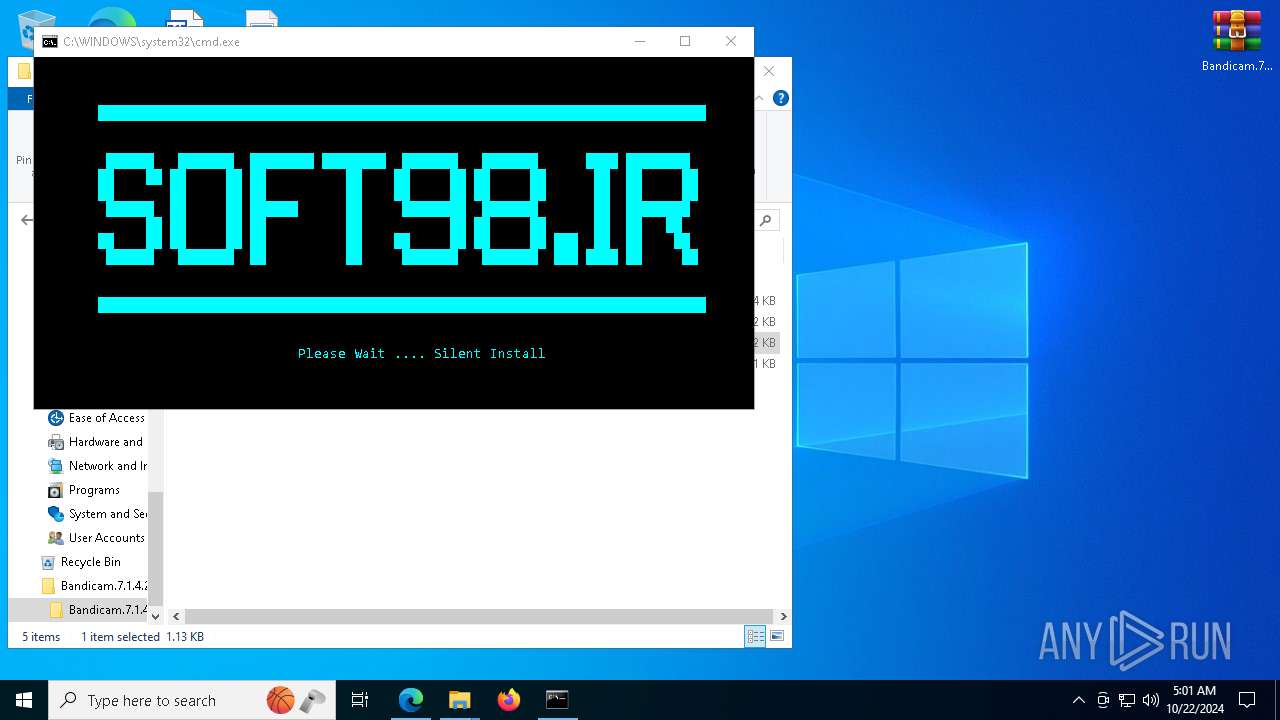Open File Explorer from taskbar
Screen dimensions: 1280x720
459,700
